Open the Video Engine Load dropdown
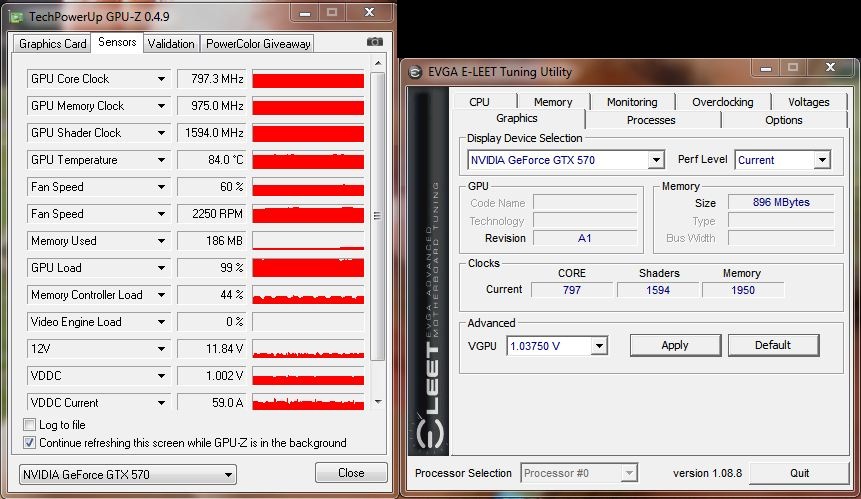 click(x=161, y=322)
